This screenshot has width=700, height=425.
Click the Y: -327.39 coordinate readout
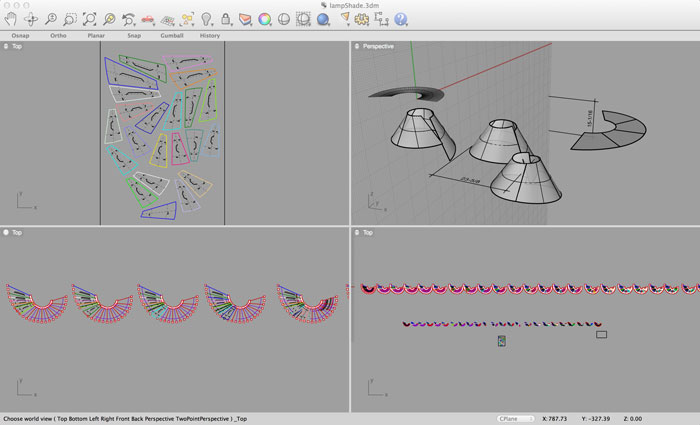coord(596,419)
